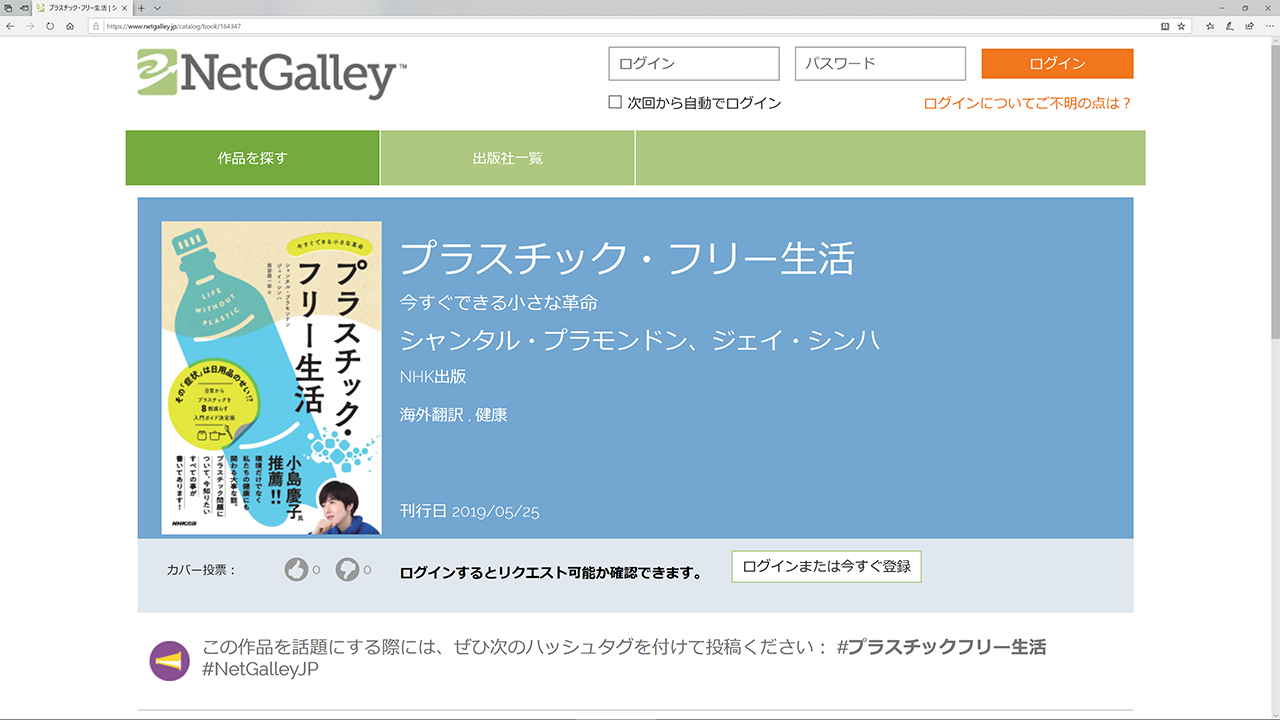This screenshot has height=720, width=1280.
Task: Click the purple megaphone hashtag icon
Action: [x=169, y=660]
